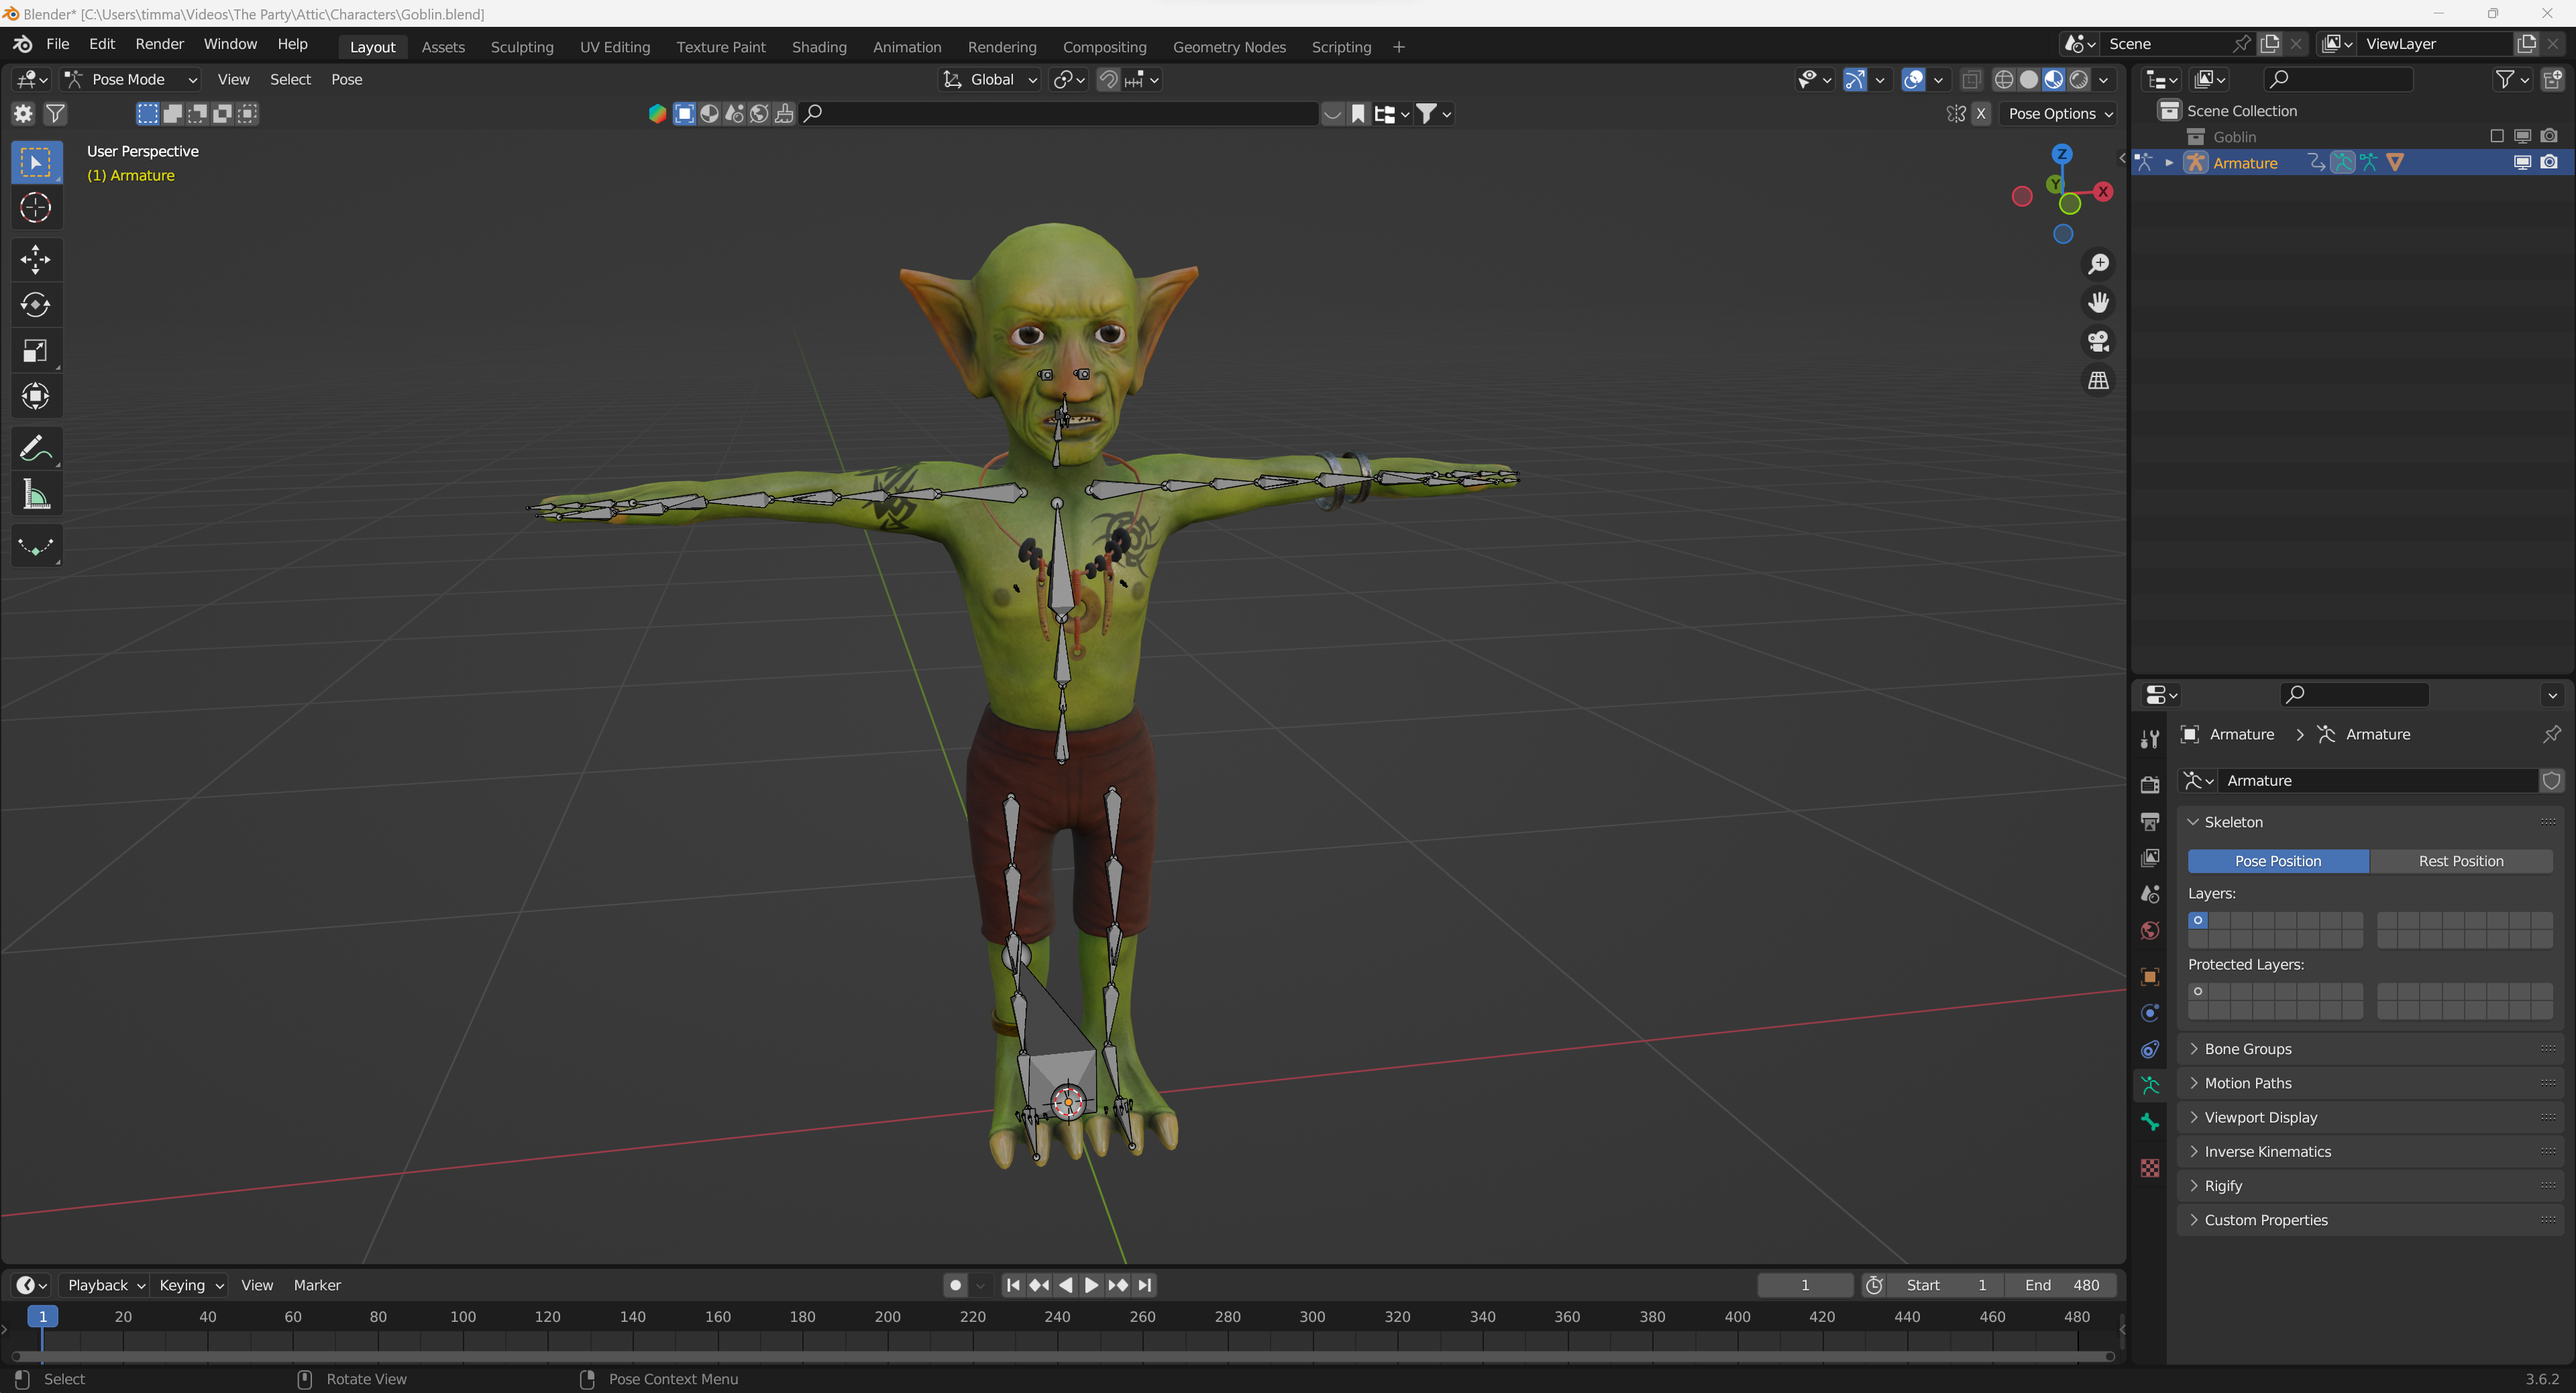
Task: Hide Armature in viewport toggle
Action: tap(2522, 163)
